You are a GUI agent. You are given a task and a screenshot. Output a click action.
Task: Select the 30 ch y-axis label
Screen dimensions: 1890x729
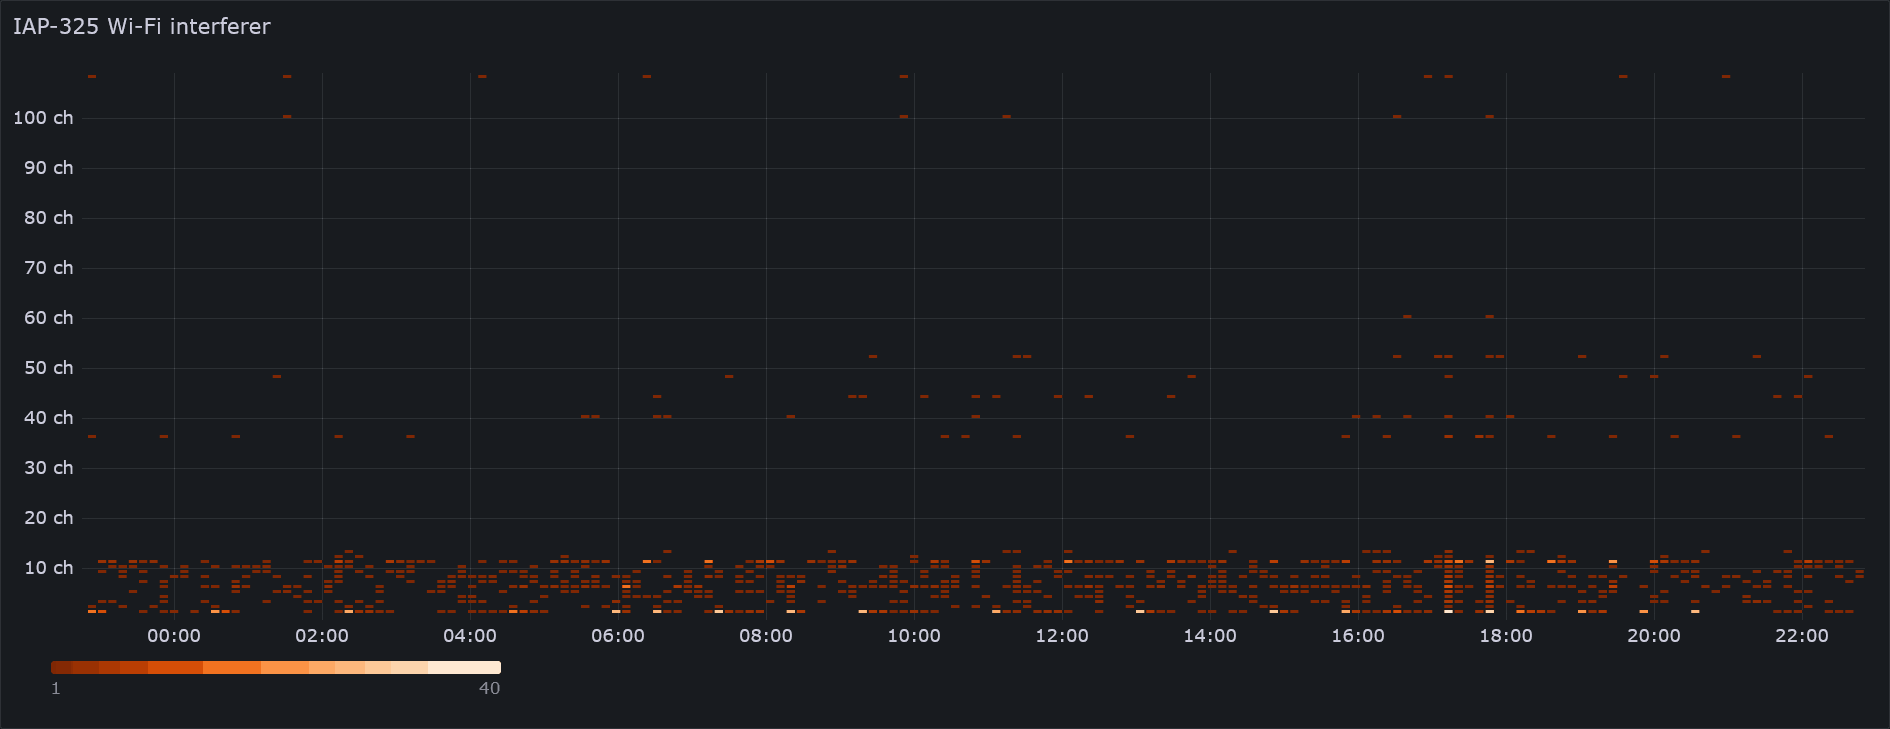(48, 468)
